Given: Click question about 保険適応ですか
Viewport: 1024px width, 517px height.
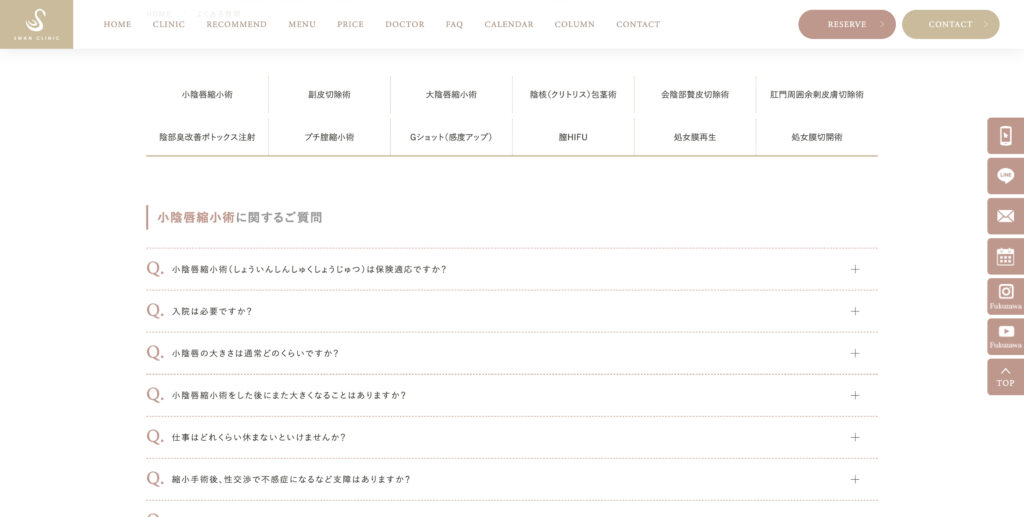Looking at the screenshot, I should (x=310, y=269).
